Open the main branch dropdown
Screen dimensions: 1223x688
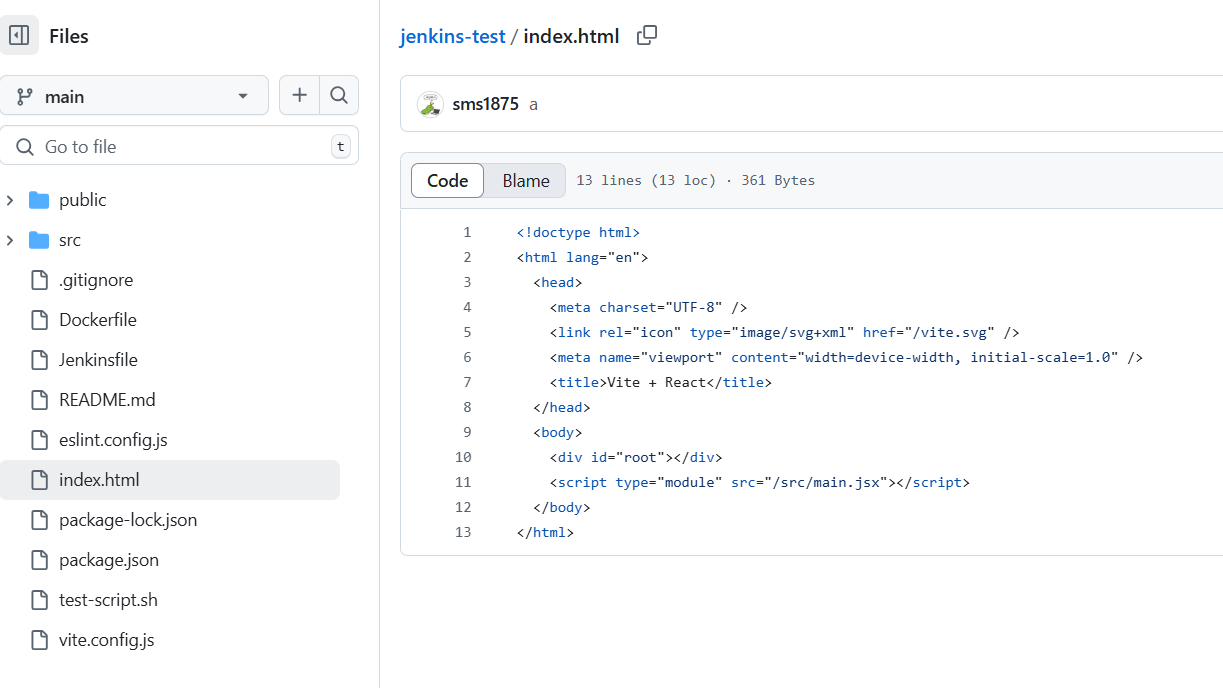coord(134,96)
